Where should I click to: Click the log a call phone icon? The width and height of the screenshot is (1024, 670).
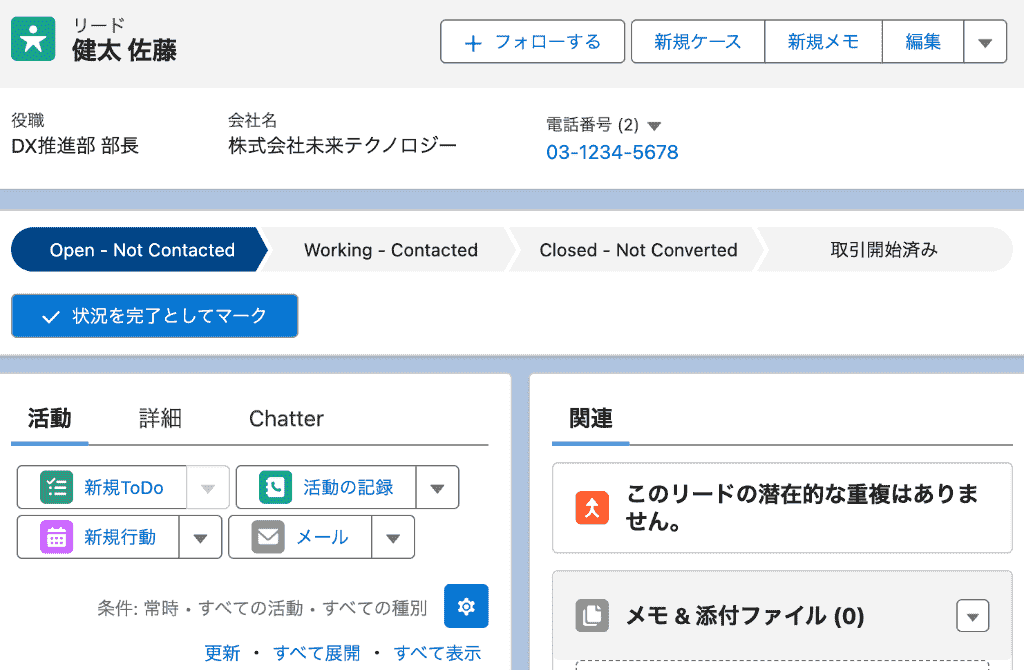pyautogui.click(x=274, y=488)
